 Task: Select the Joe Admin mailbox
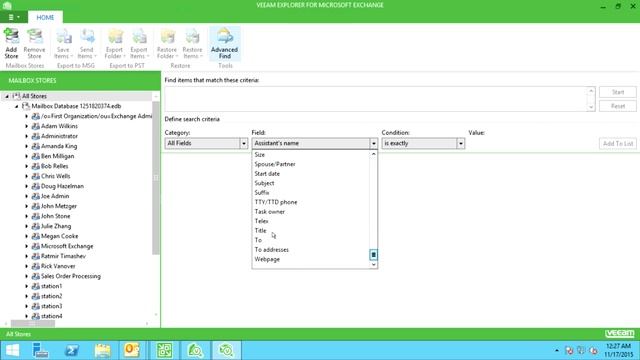[x=55, y=196]
